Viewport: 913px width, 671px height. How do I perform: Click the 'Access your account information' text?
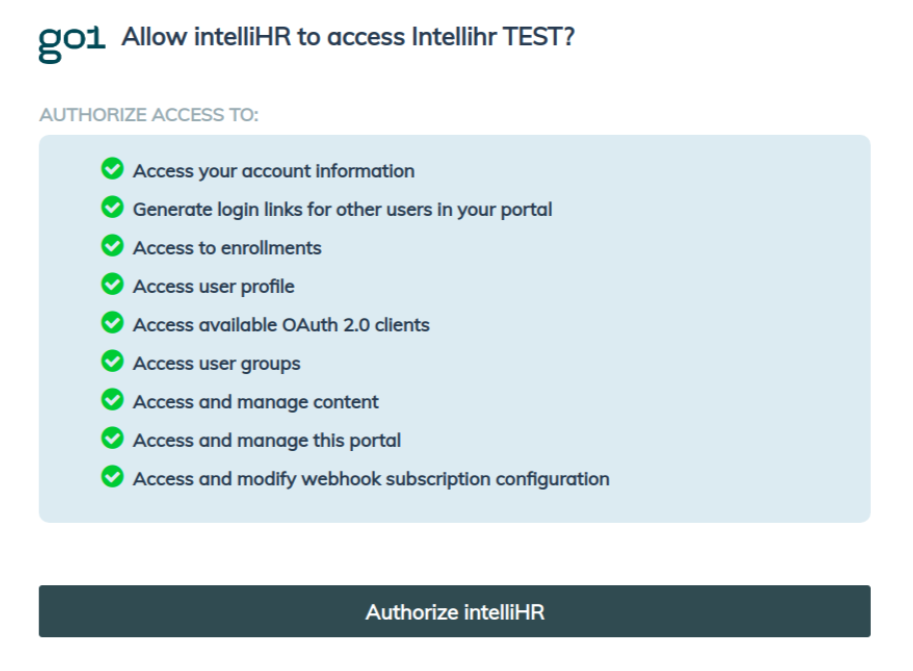[x=273, y=171]
